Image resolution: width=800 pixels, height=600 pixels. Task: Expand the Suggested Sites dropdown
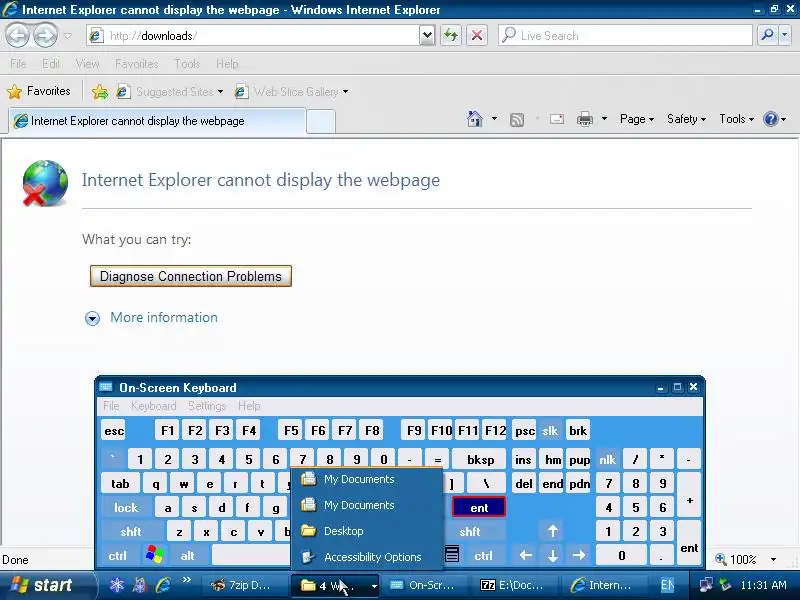[220, 92]
